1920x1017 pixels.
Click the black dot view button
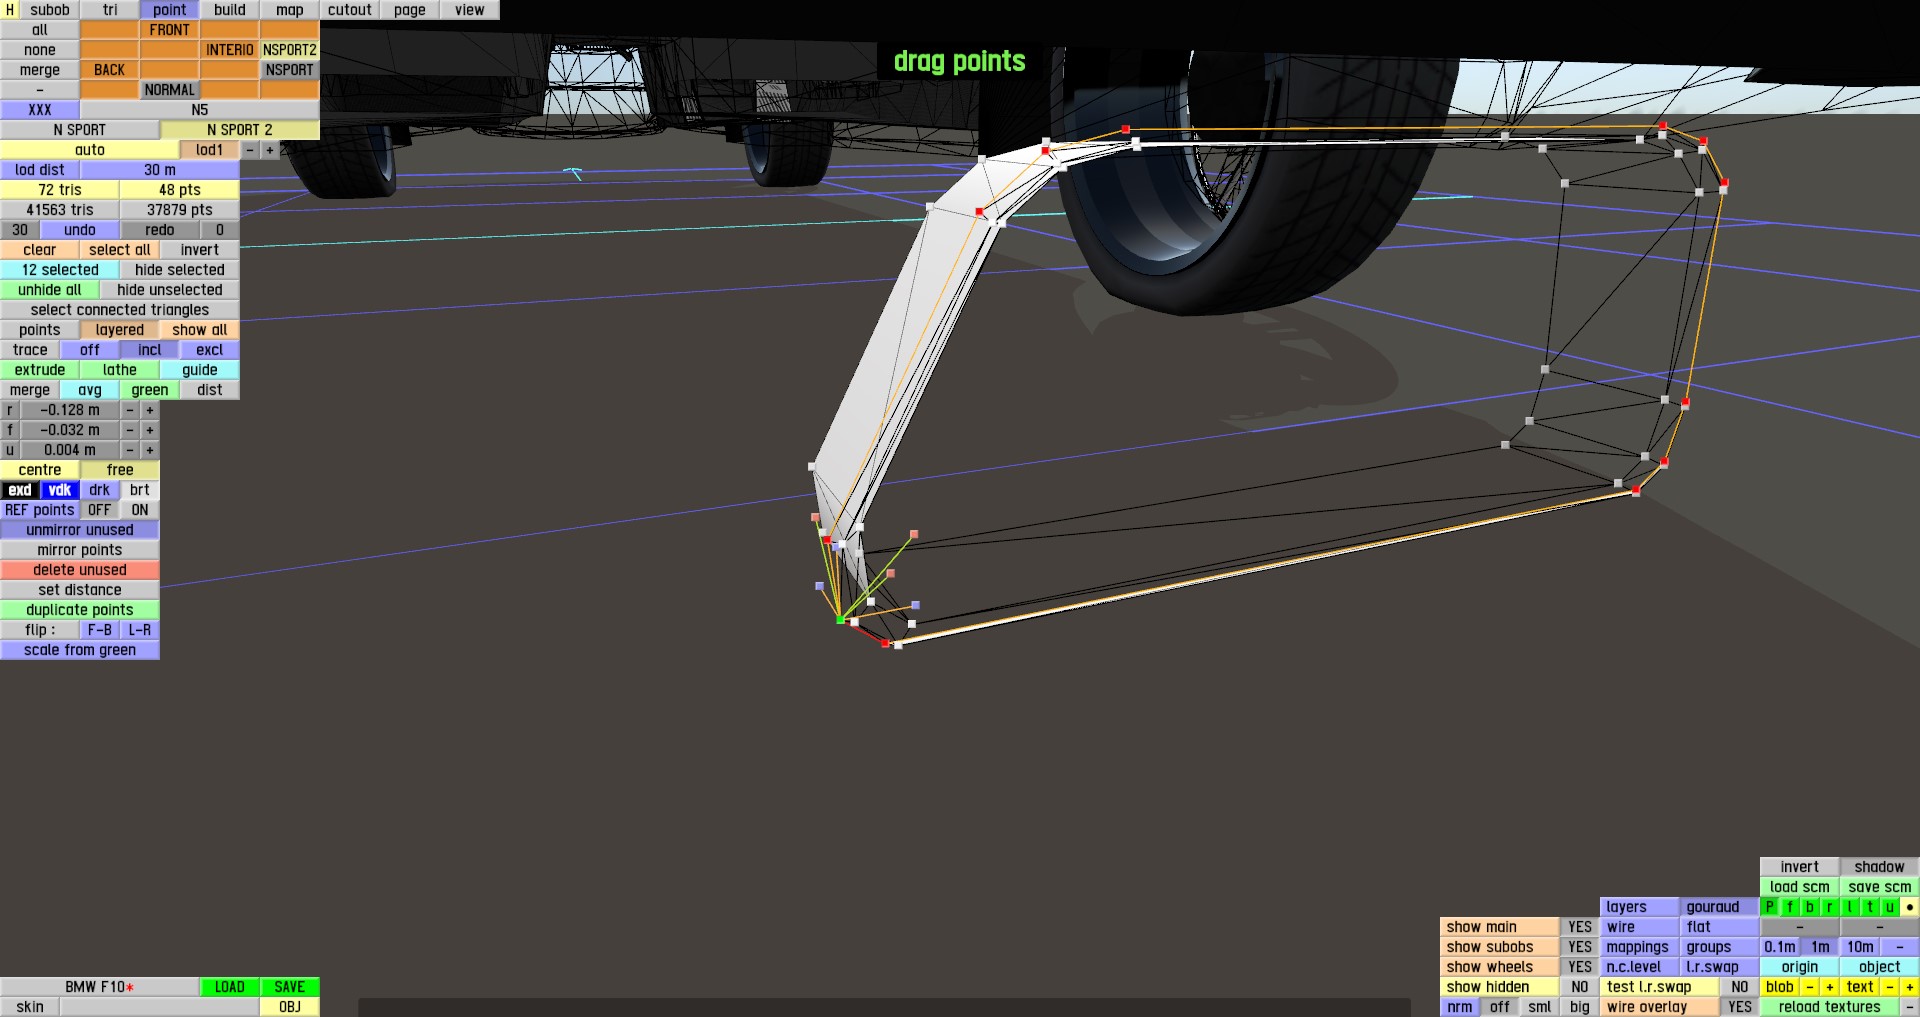click(x=1910, y=907)
